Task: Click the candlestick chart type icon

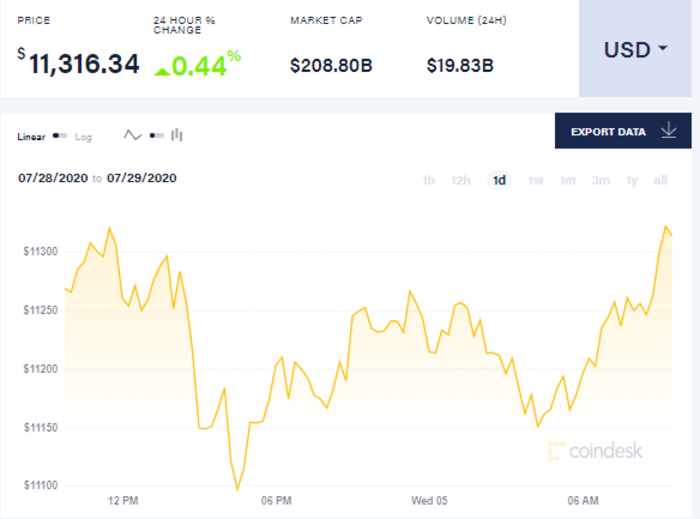Action: pos(177,135)
